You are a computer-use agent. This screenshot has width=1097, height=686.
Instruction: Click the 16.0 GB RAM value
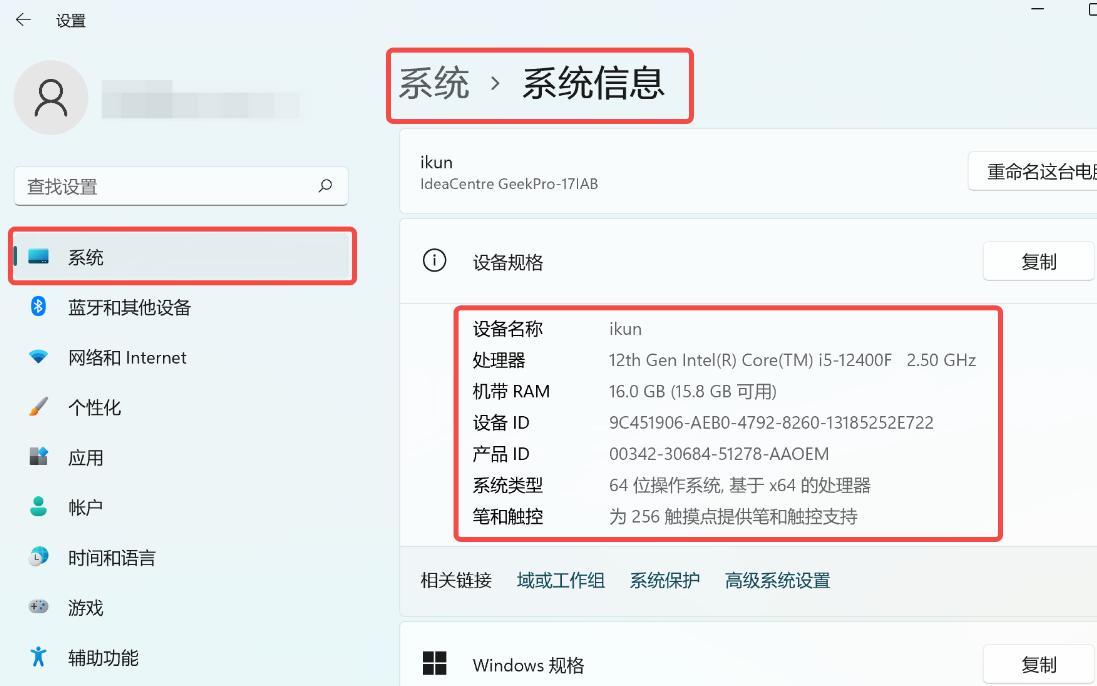[x=693, y=392]
